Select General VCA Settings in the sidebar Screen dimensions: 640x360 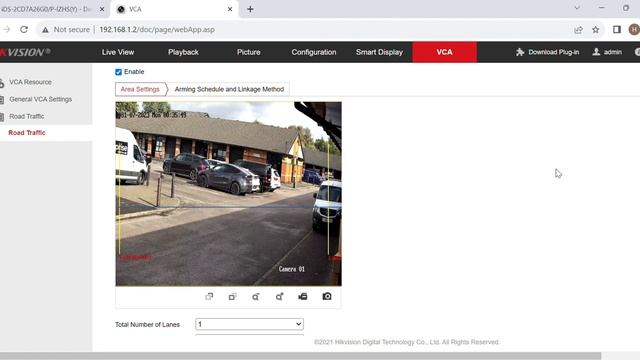pos(40,99)
